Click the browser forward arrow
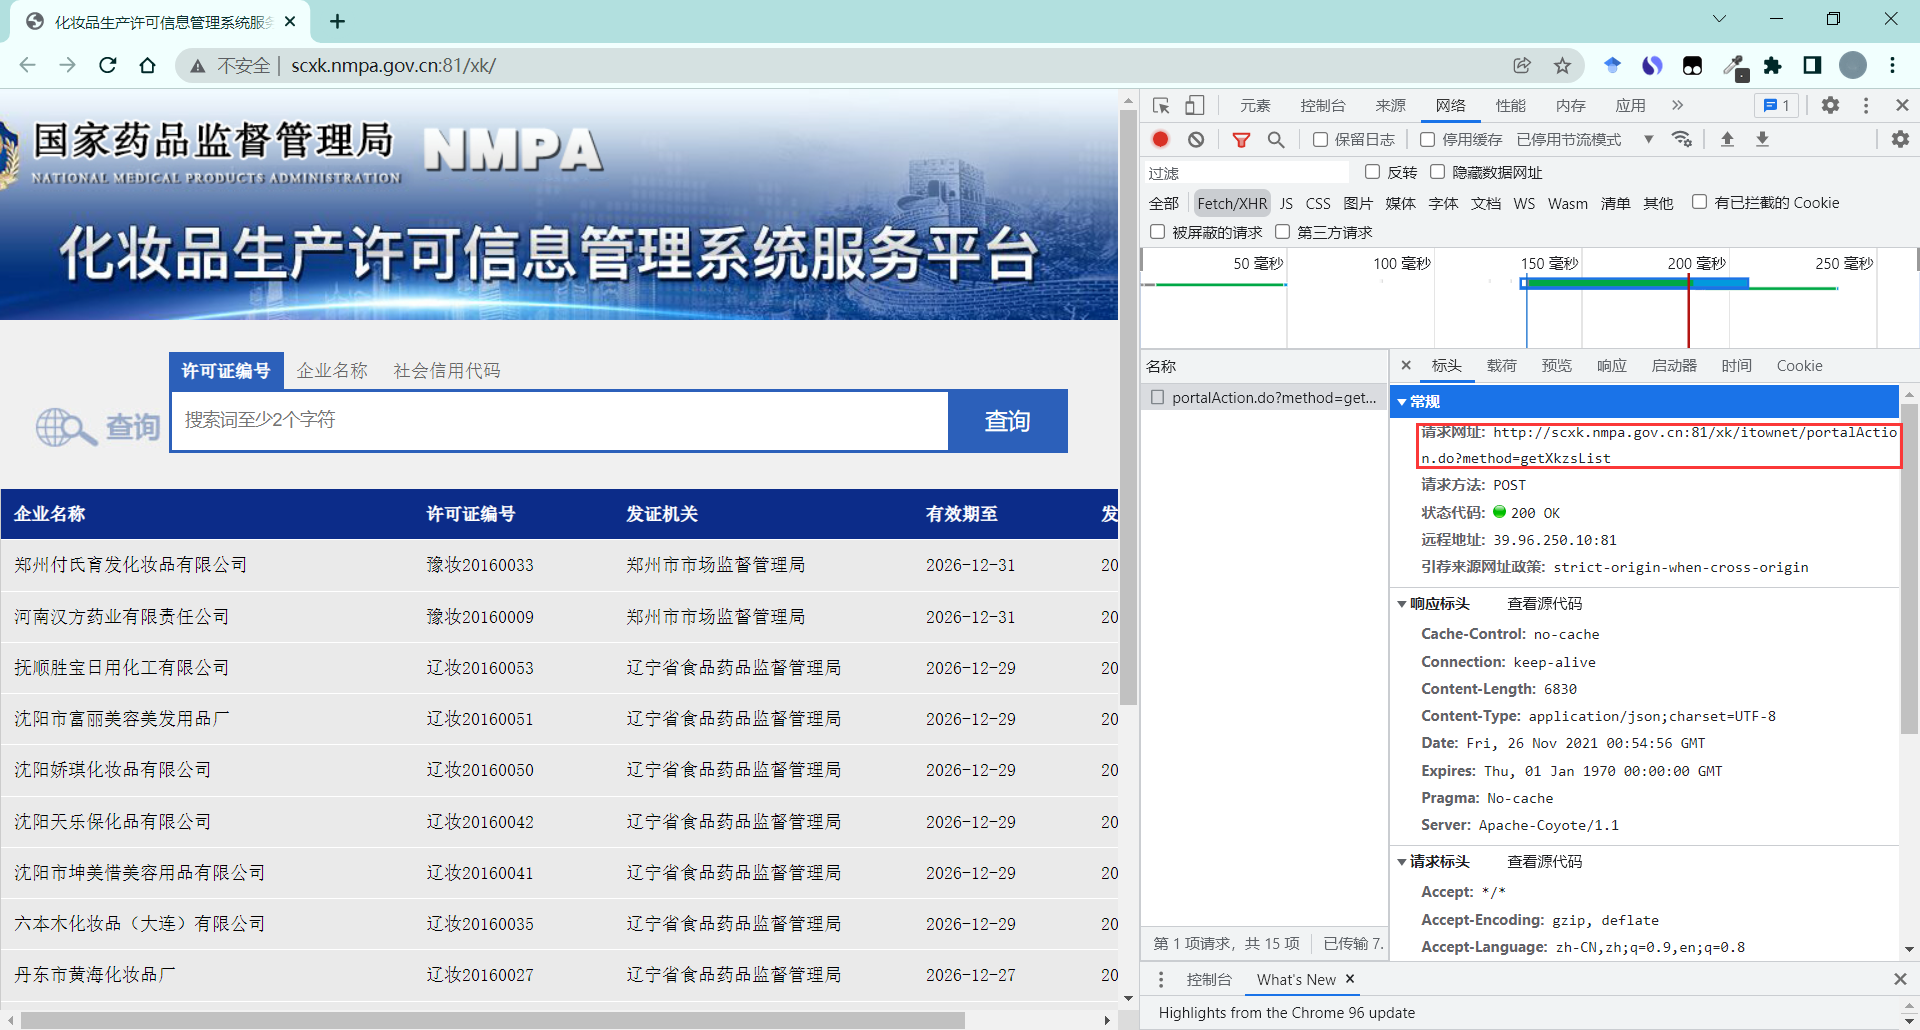Image resolution: width=1920 pixels, height=1030 pixels. [67, 65]
